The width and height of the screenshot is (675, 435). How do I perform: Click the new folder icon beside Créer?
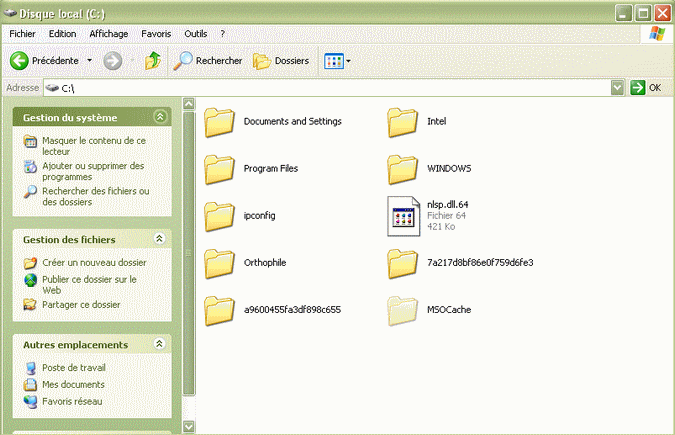pos(30,263)
